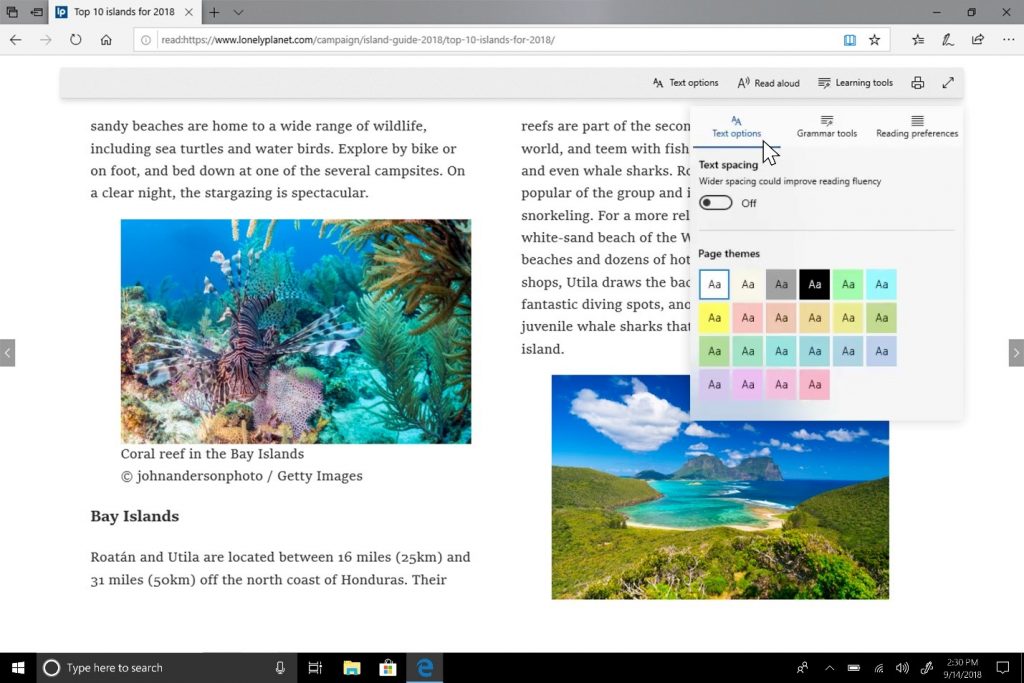Viewport: 1024px width, 683px height.
Task: Open the Add notes pen icon
Action: coord(947,40)
